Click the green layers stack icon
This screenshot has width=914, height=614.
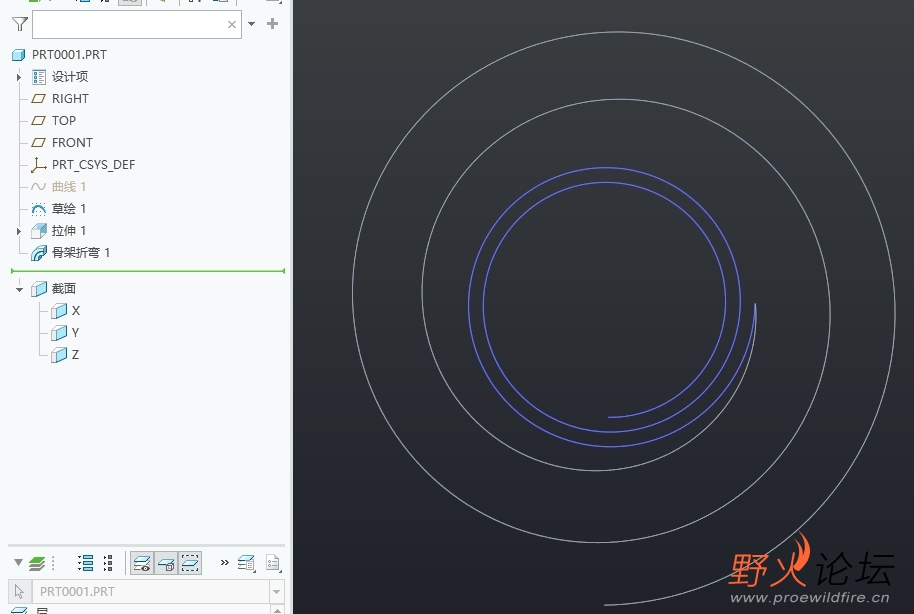[x=37, y=563]
